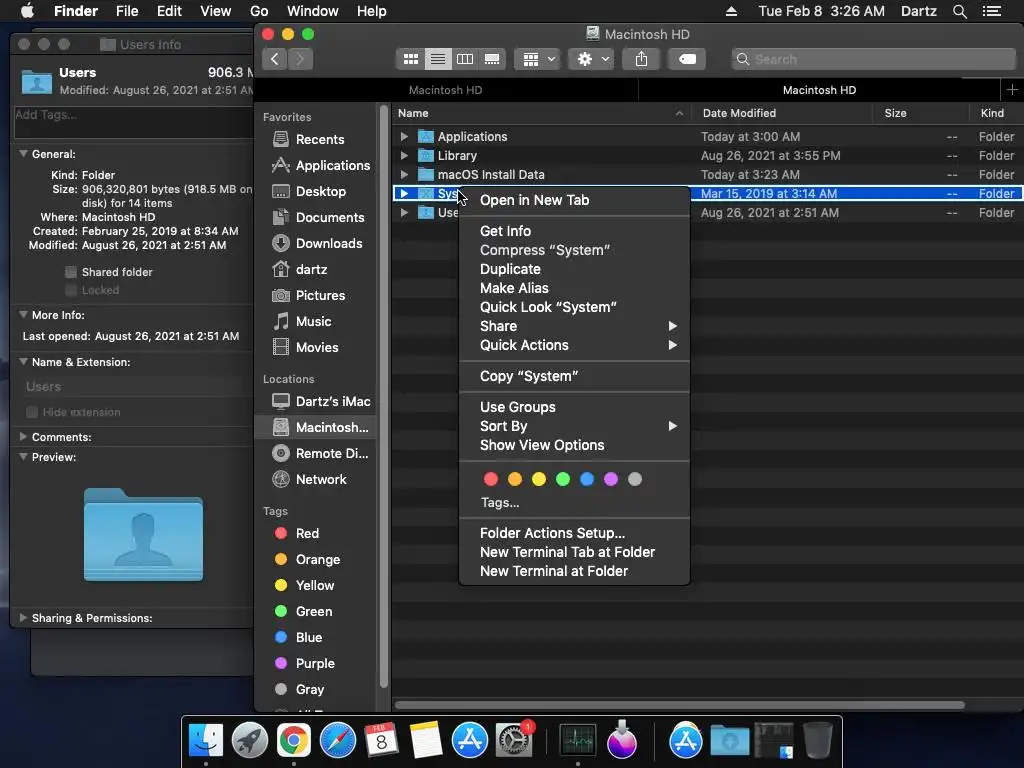Viewport: 1024px width, 768px height.
Task: Go back with the toolbar arrow
Action: (x=275, y=59)
